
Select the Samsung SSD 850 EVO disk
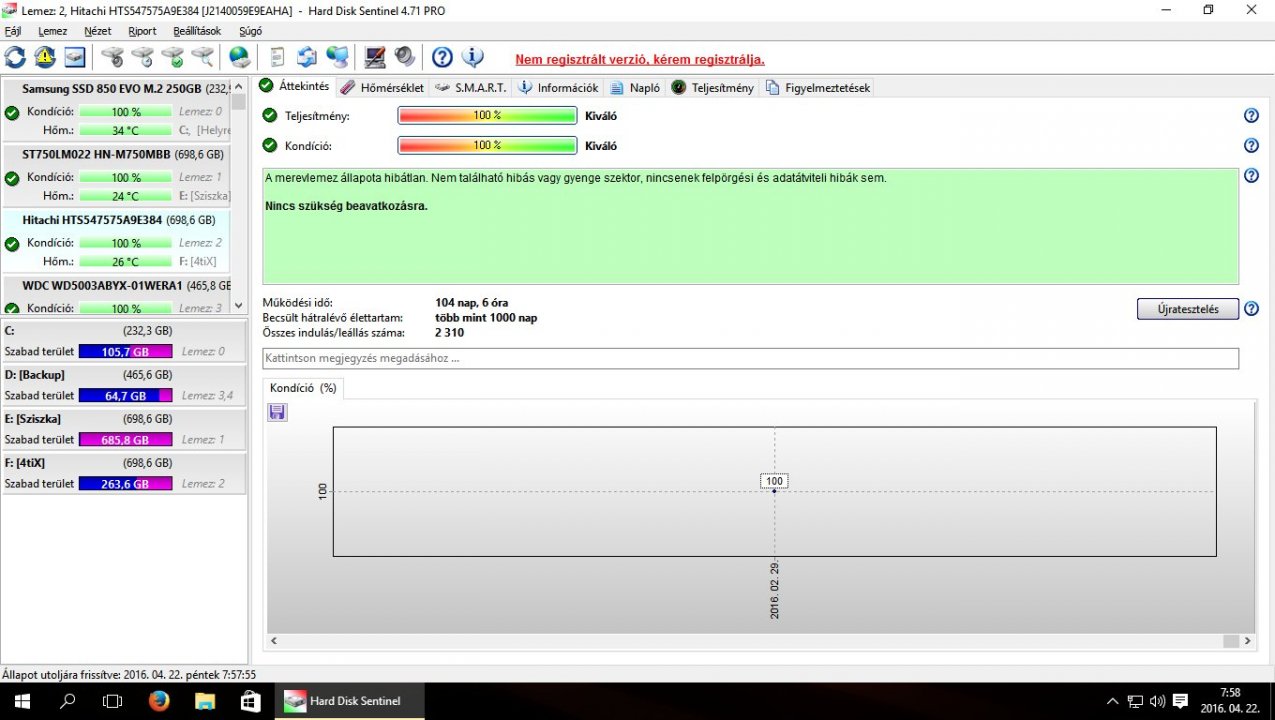(116, 110)
